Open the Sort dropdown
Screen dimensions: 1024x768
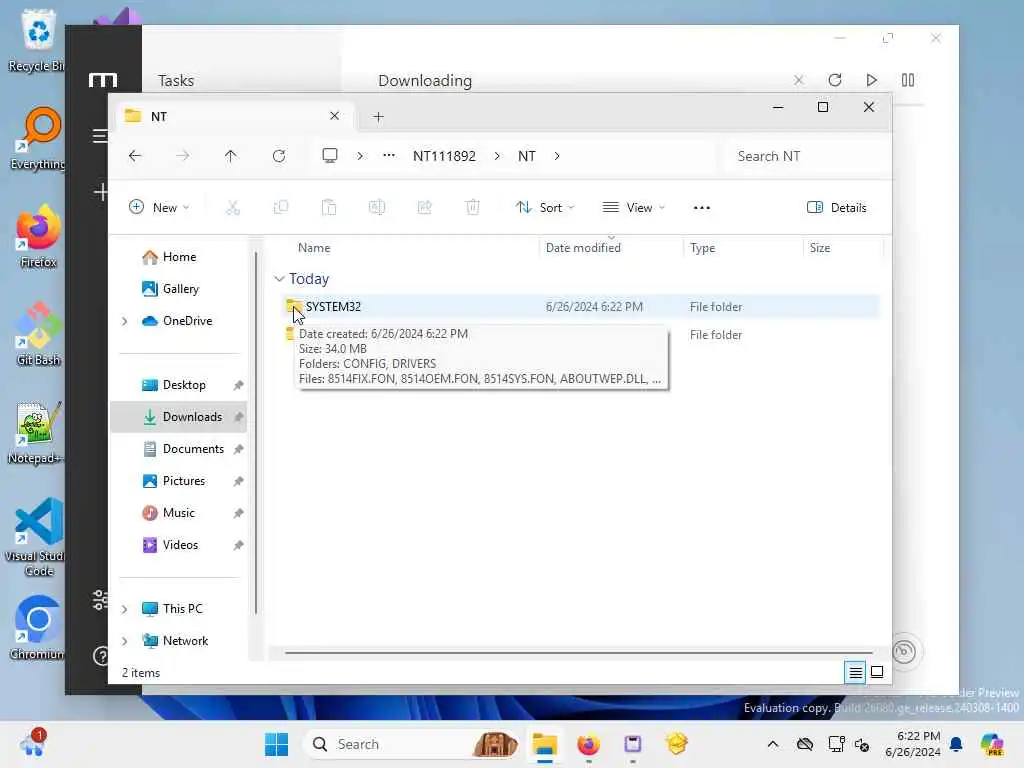click(x=545, y=208)
